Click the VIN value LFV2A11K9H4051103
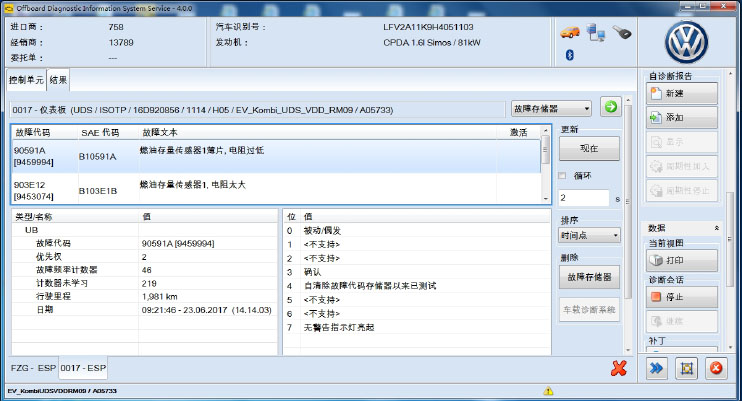Screen dimensions: 742x401 tap(428, 27)
